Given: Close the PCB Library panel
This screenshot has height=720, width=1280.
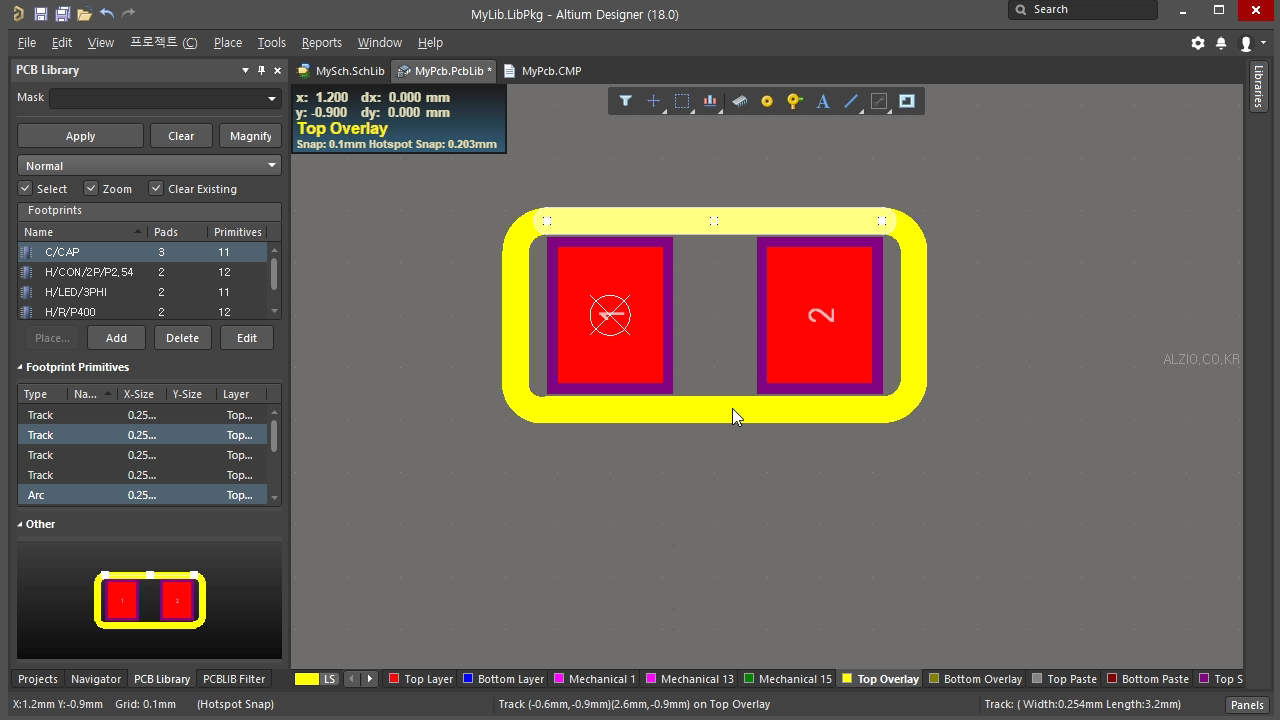Looking at the screenshot, I should 278,70.
